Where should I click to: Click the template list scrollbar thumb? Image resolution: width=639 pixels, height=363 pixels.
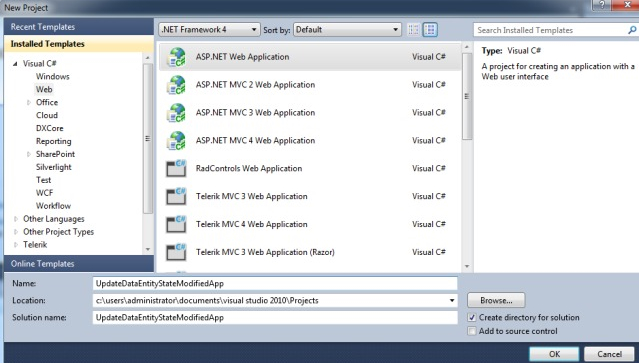coord(467,97)
